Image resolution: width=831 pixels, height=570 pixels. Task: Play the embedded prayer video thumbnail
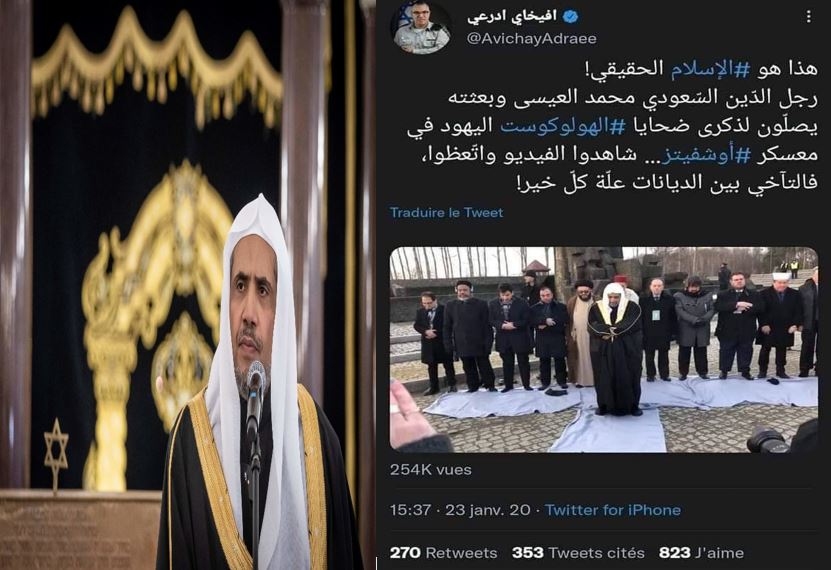(x=604, y=350)
